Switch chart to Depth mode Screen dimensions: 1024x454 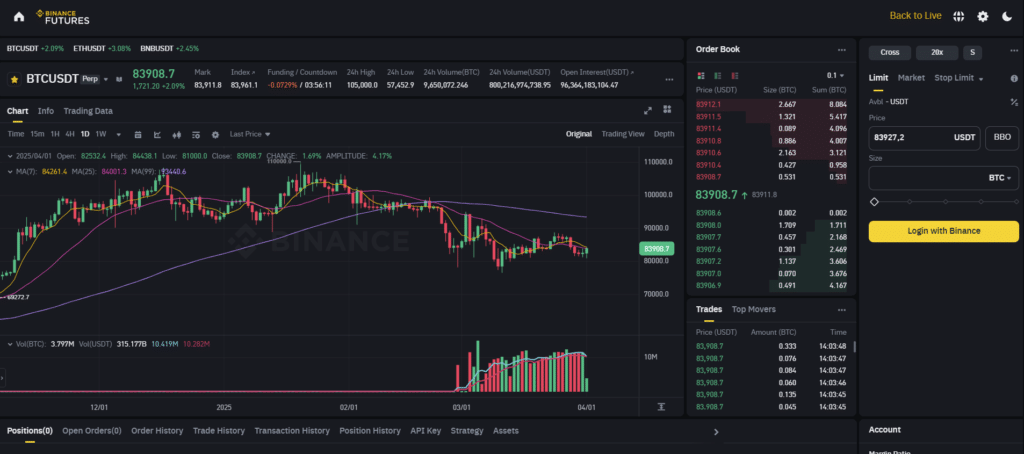pyautogui.click(x=664, y=134)
